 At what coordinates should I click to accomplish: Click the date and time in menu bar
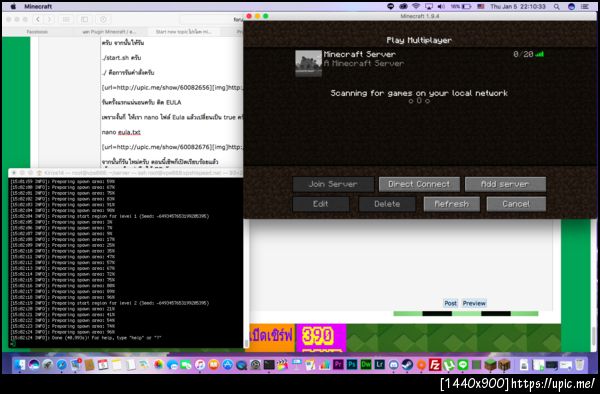[x=518, y=7]
